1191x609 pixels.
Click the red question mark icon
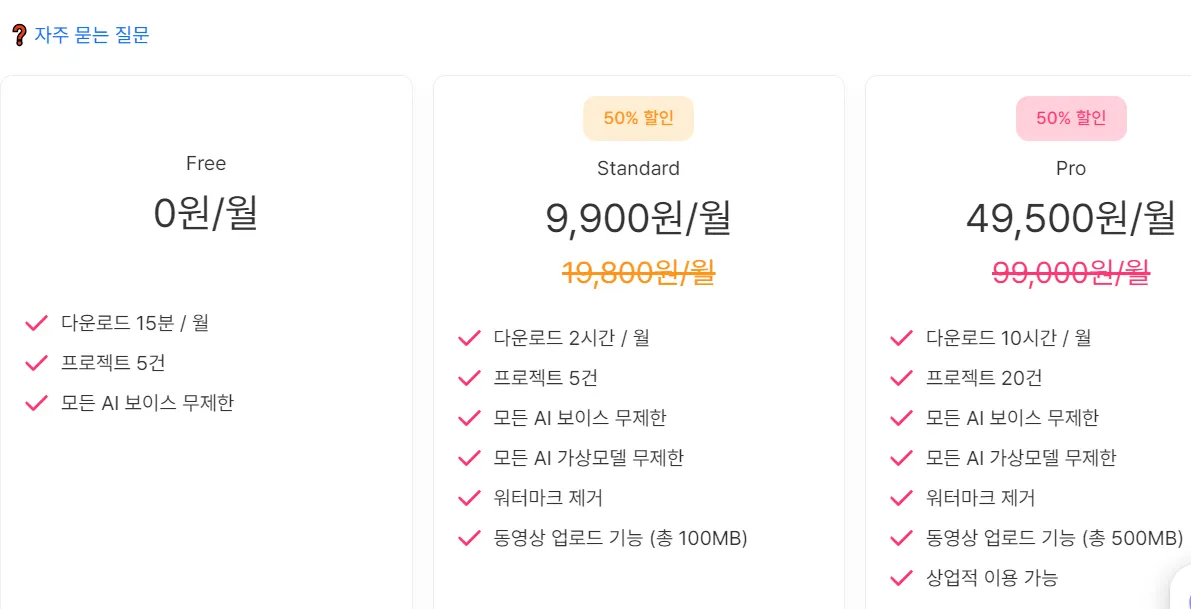(x=19, y=36)
